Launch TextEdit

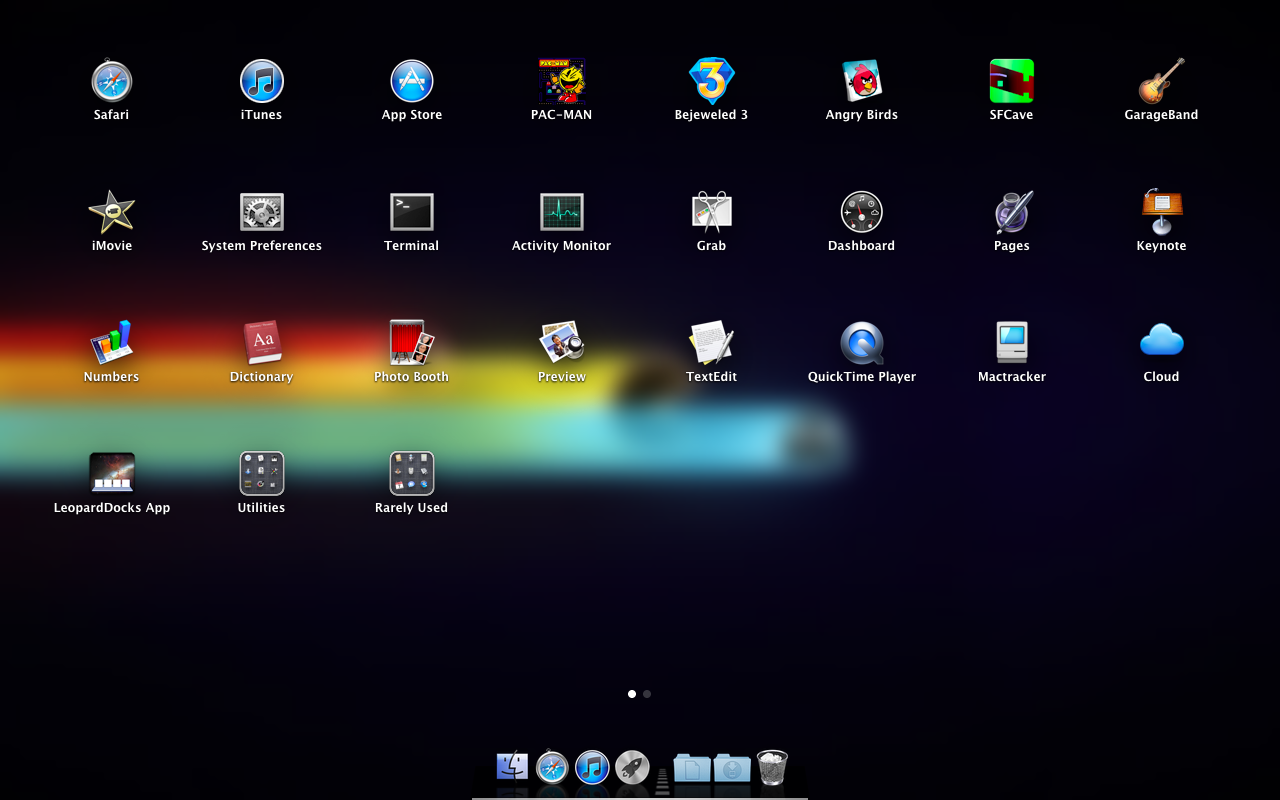712,343
